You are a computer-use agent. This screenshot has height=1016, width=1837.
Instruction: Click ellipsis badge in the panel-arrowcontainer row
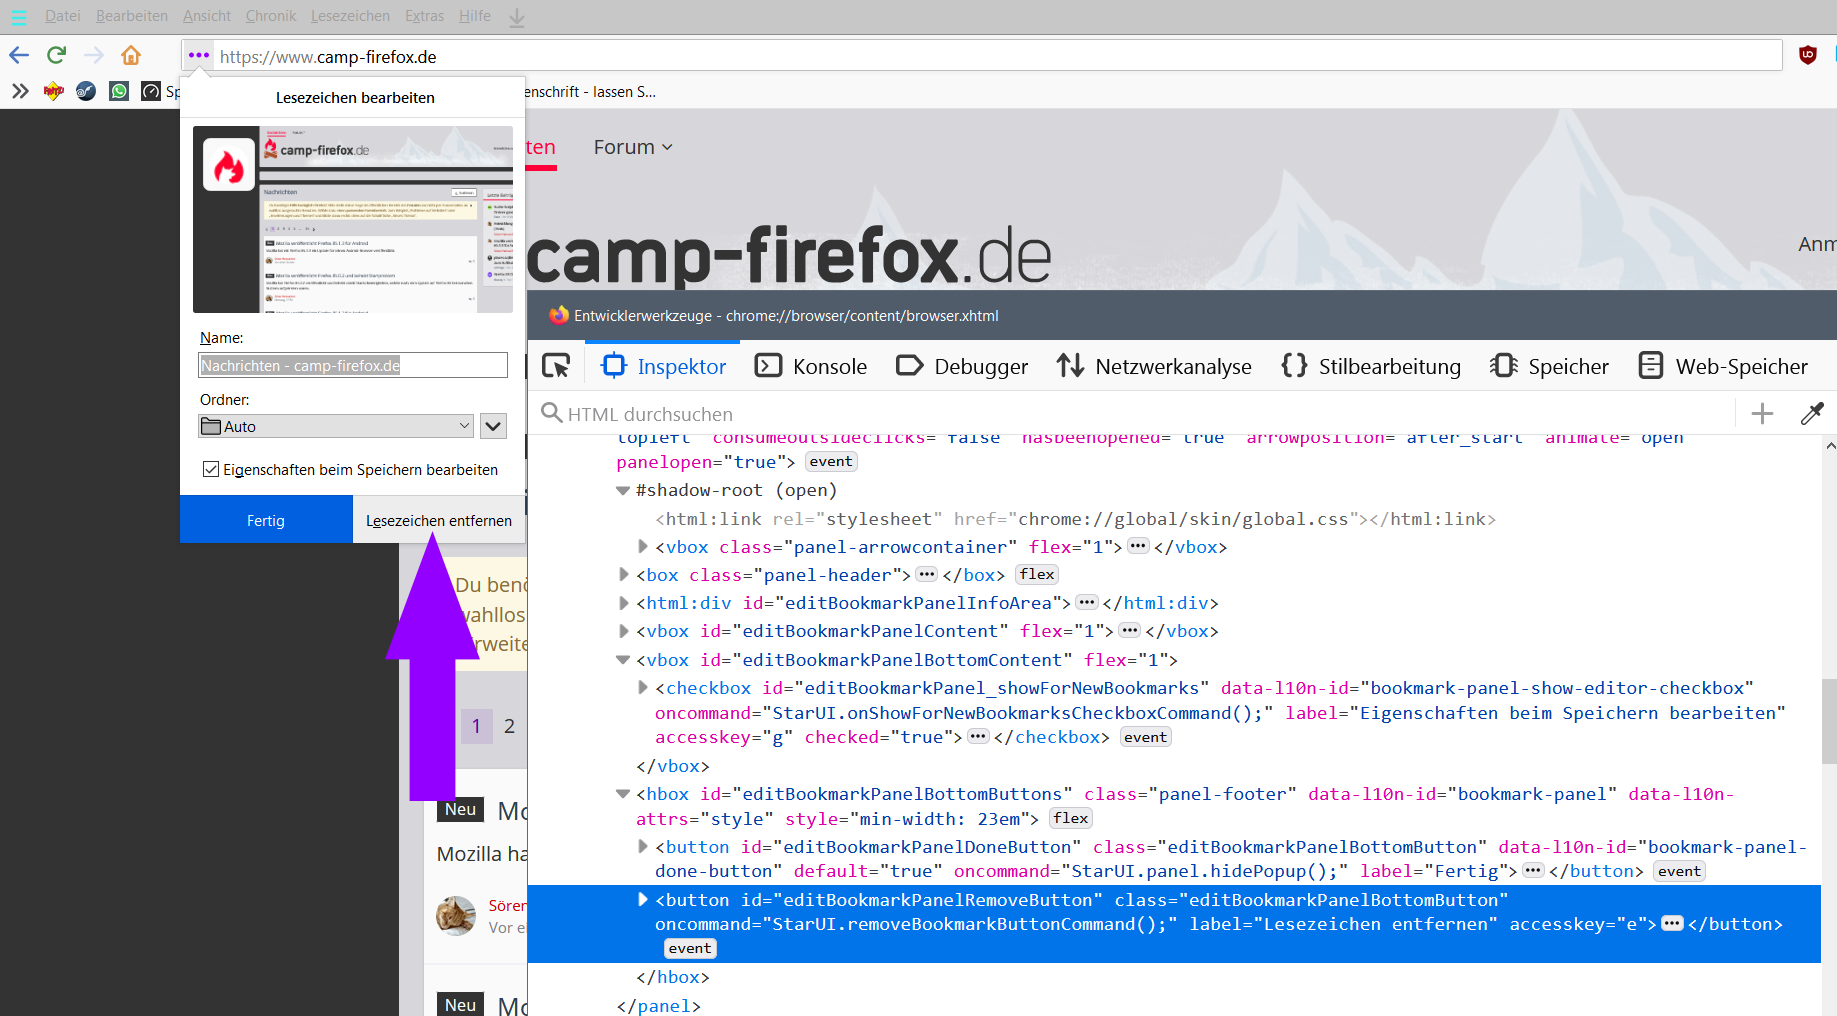coord(1138,546)
